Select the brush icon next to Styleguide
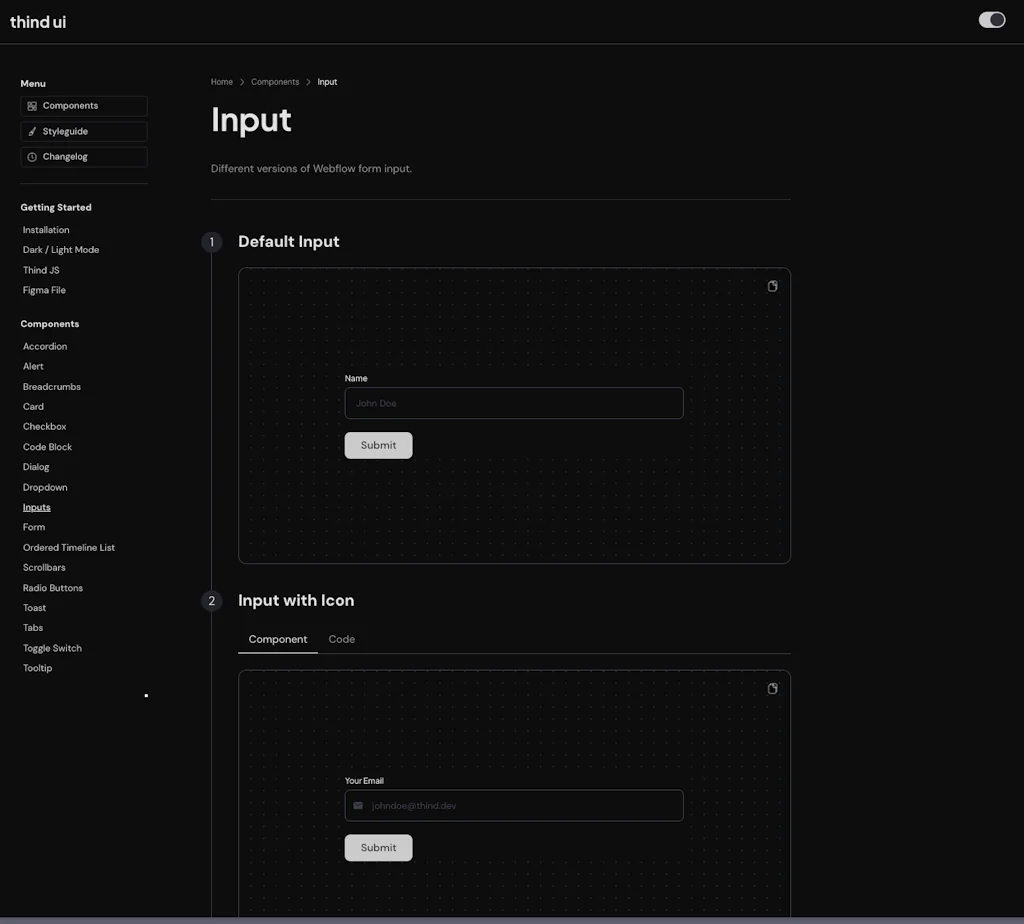 pos(31,131)
